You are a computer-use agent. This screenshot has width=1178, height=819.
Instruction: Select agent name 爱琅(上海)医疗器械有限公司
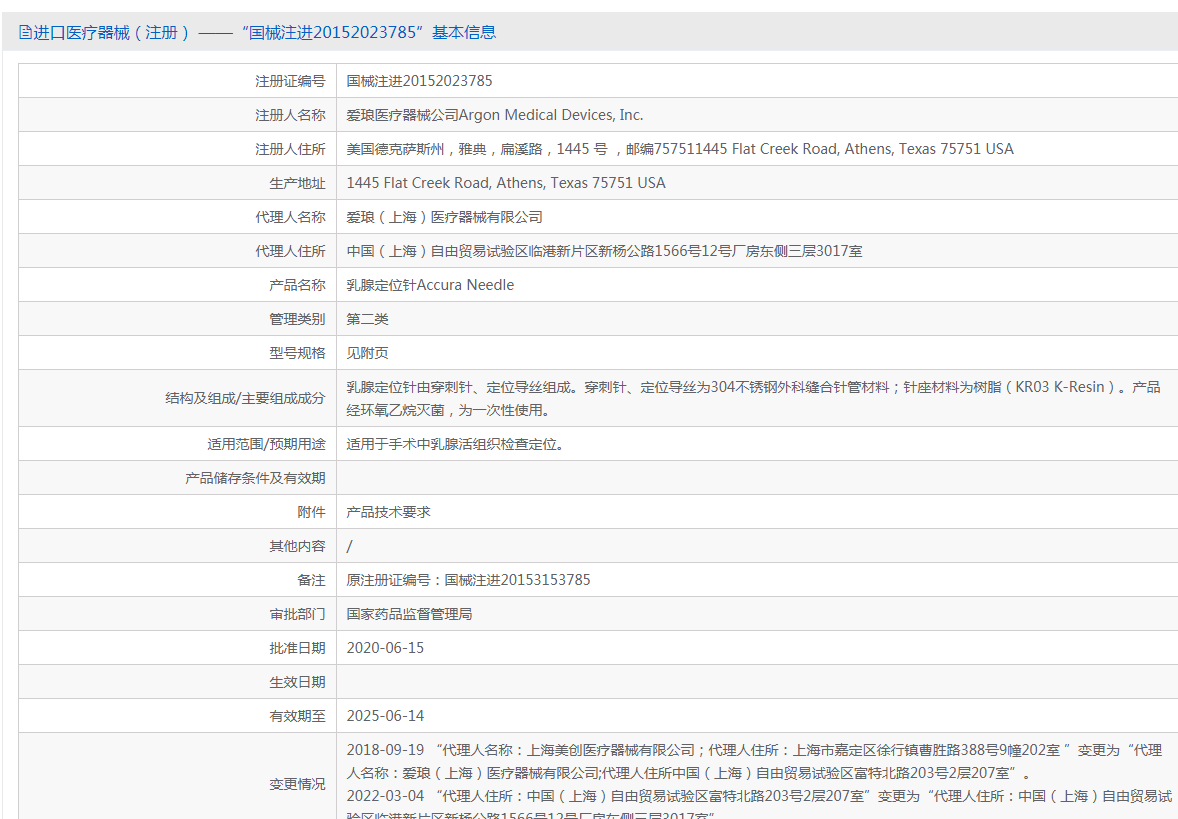(444, 217)
